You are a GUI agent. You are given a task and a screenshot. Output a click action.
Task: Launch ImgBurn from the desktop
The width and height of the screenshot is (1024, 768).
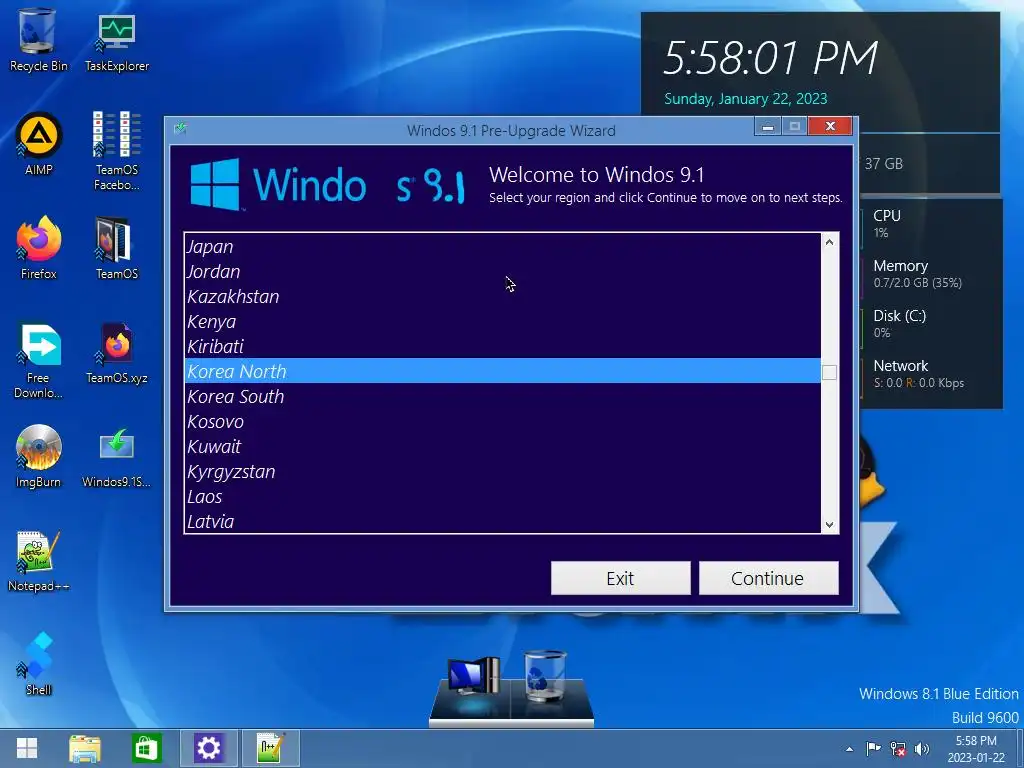pyautogui.click(x=39, y=456)
